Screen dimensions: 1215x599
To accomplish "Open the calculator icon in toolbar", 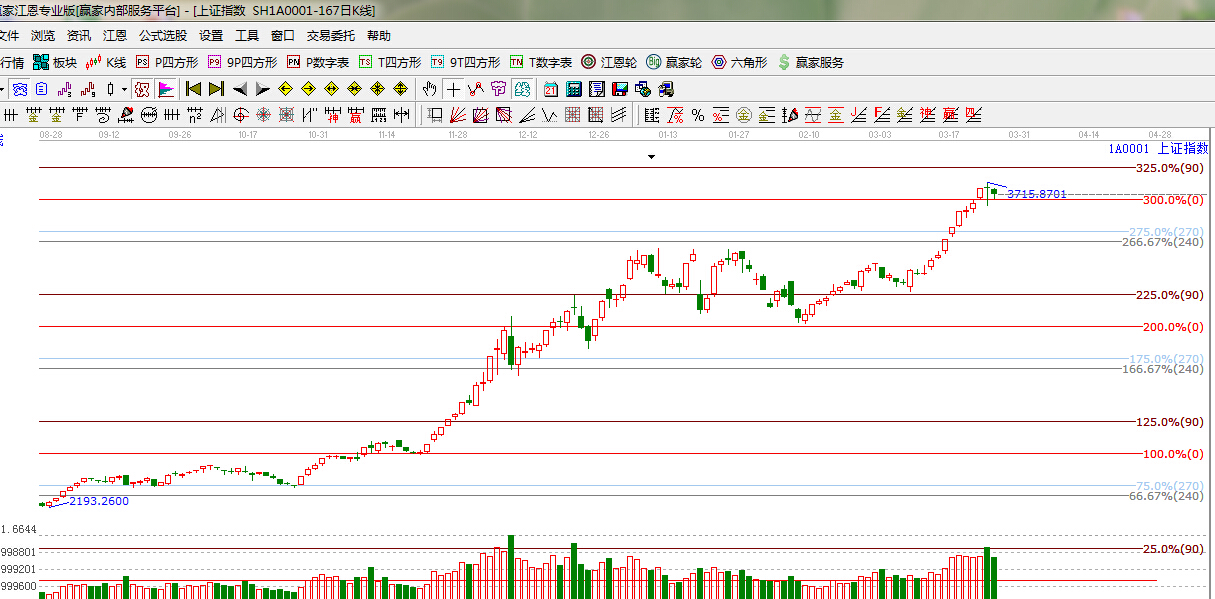I will pos(571,89).
